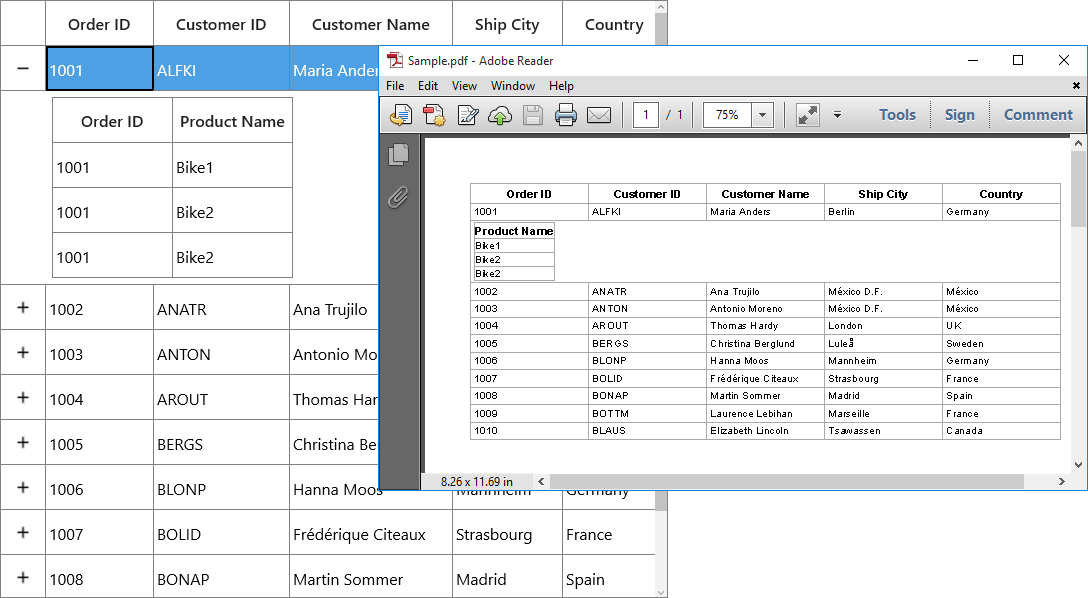Click the Print icon in Adobe Reader
Image resolution: width=1088 pixels, height=598 pixels.
(x=566, y=114)
